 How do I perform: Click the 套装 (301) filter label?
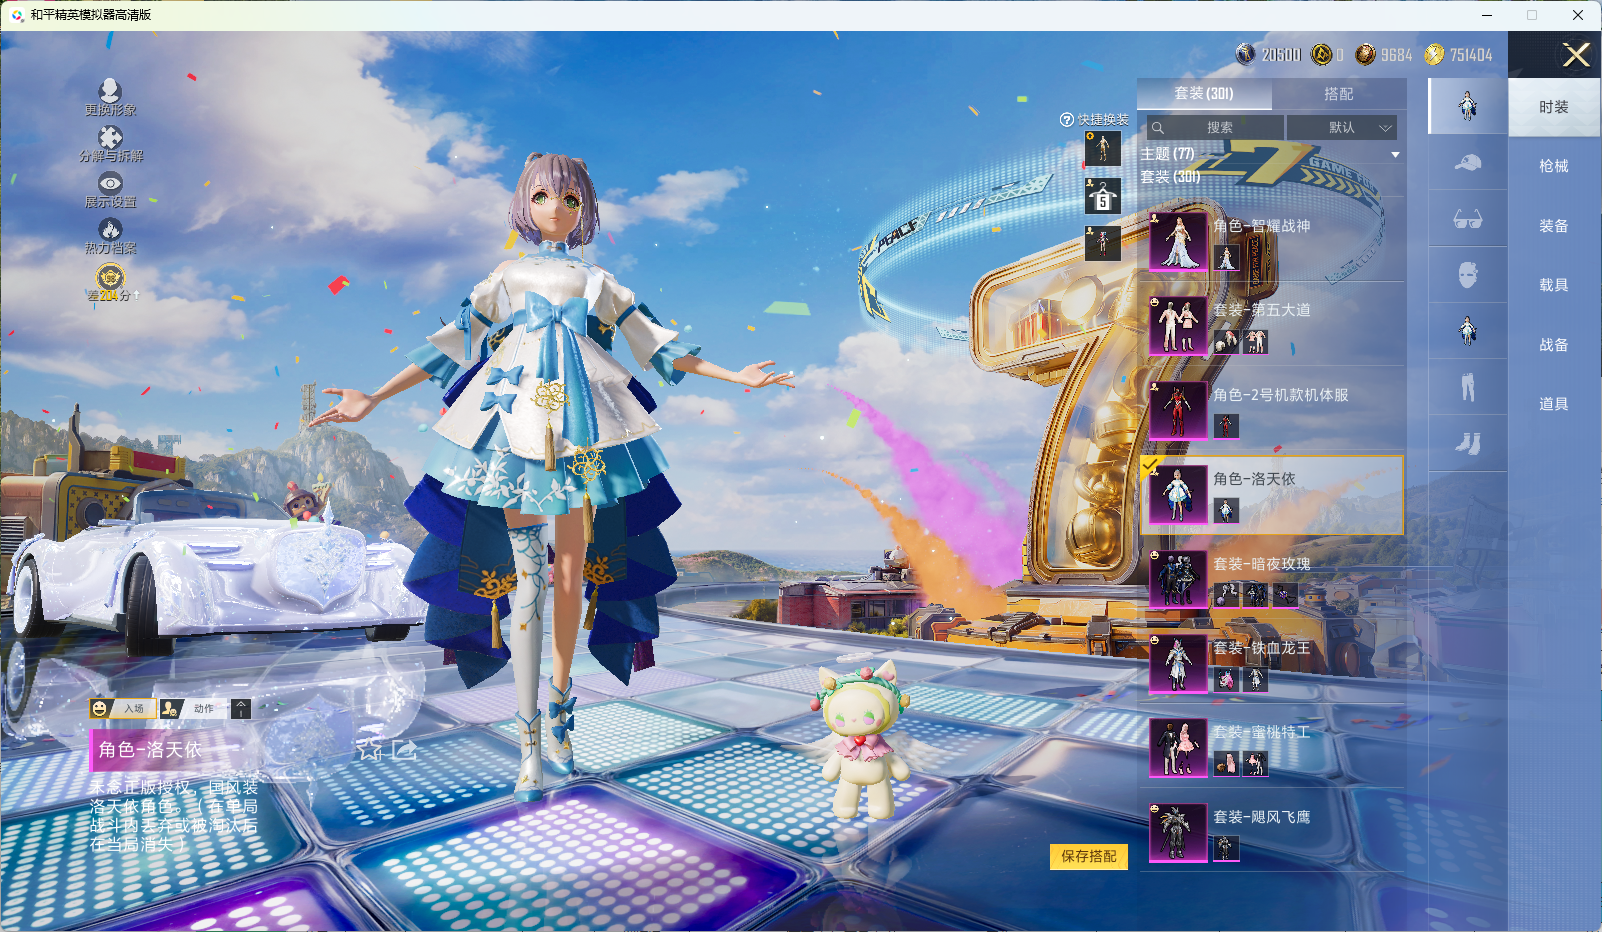tap(1171, 177)
